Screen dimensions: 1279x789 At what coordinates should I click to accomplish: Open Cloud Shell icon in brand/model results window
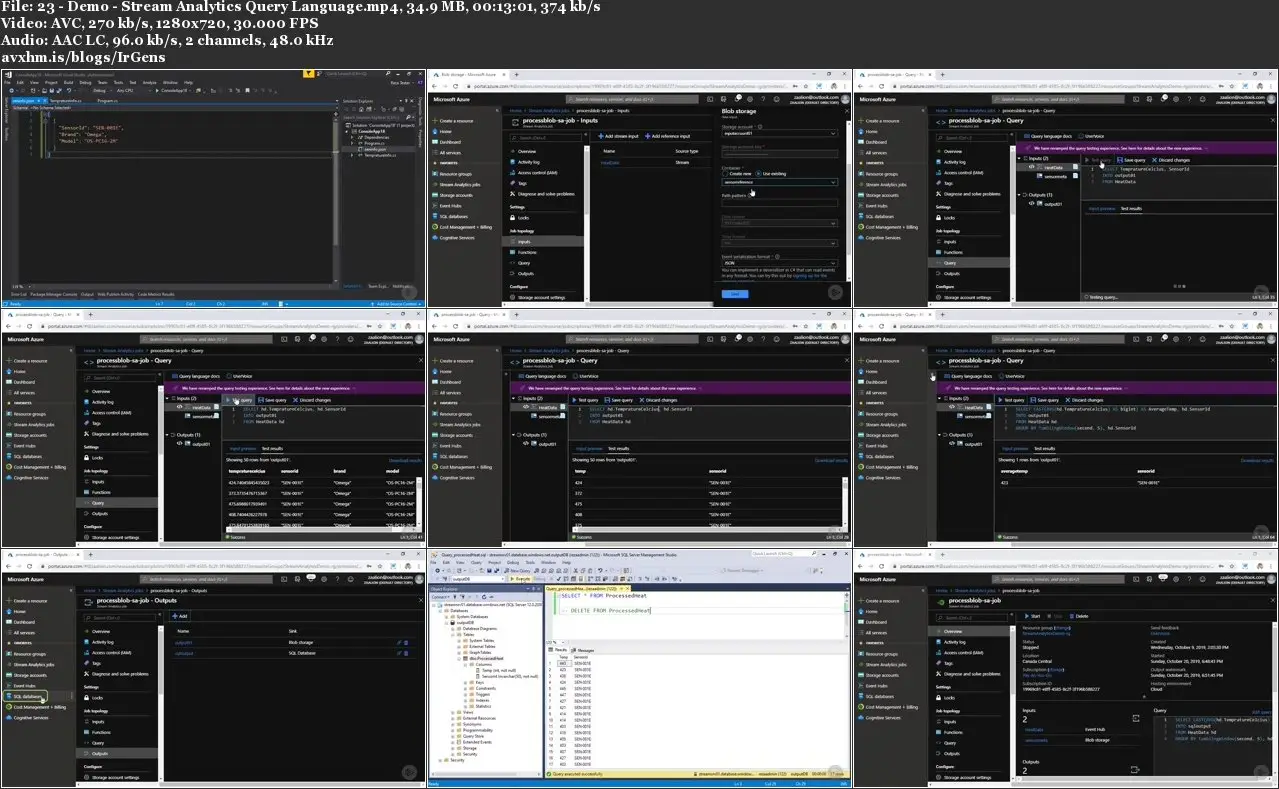tap(286, 339)
